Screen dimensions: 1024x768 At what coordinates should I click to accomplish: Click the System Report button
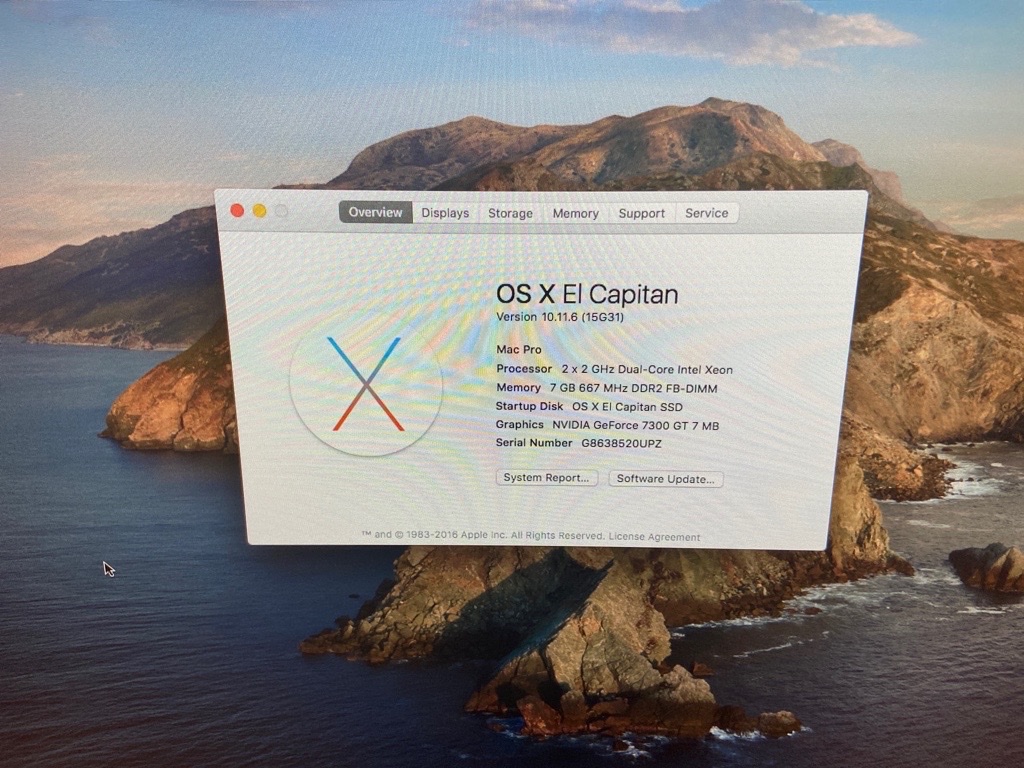pyautogui.click(x=547, y=477)
